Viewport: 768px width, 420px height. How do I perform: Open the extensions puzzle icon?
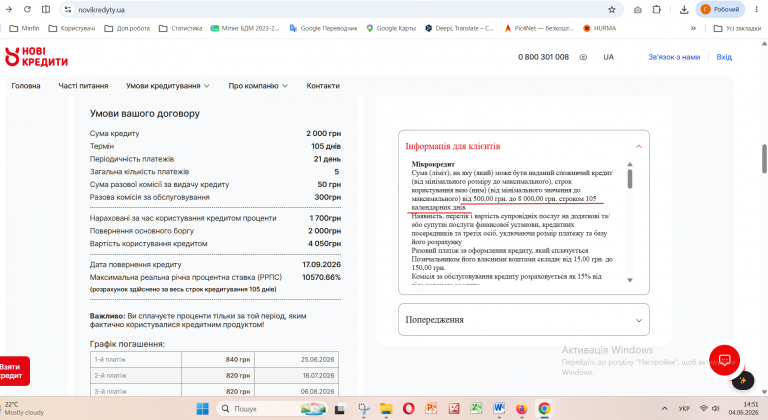click(x=656, y=9)
